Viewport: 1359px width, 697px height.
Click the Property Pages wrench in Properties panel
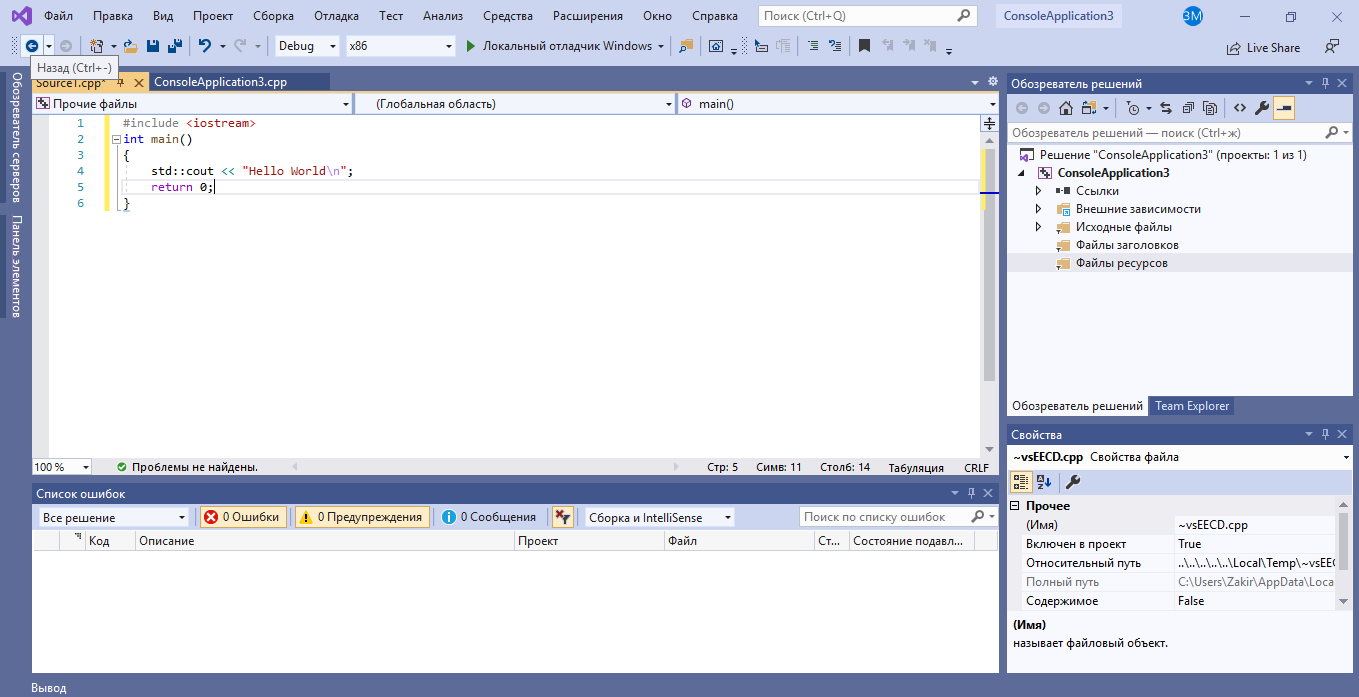(x=1073, y=482)
